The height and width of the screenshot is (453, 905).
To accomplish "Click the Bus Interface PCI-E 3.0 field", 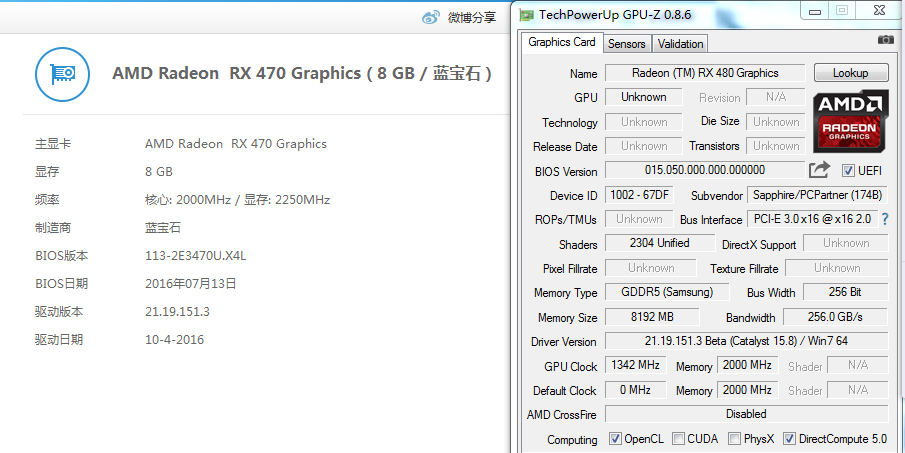I will pyautogui.click(x=813, y=219).
